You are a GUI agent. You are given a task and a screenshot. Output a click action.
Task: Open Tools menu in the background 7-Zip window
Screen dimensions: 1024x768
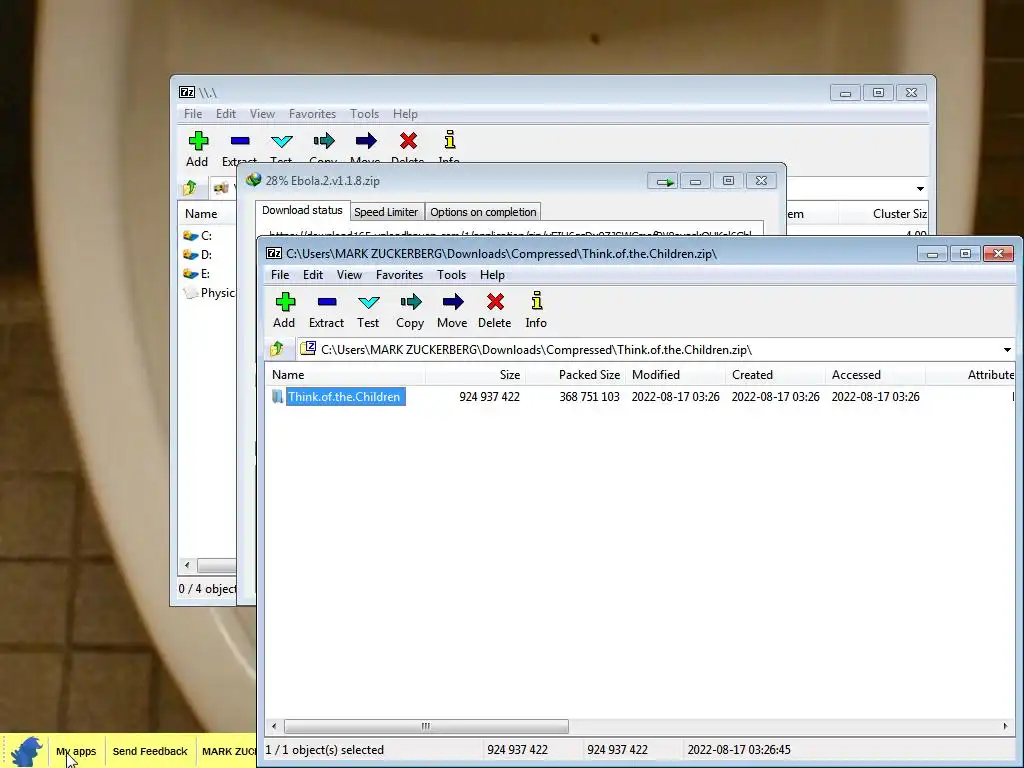[x=364, y=114]
